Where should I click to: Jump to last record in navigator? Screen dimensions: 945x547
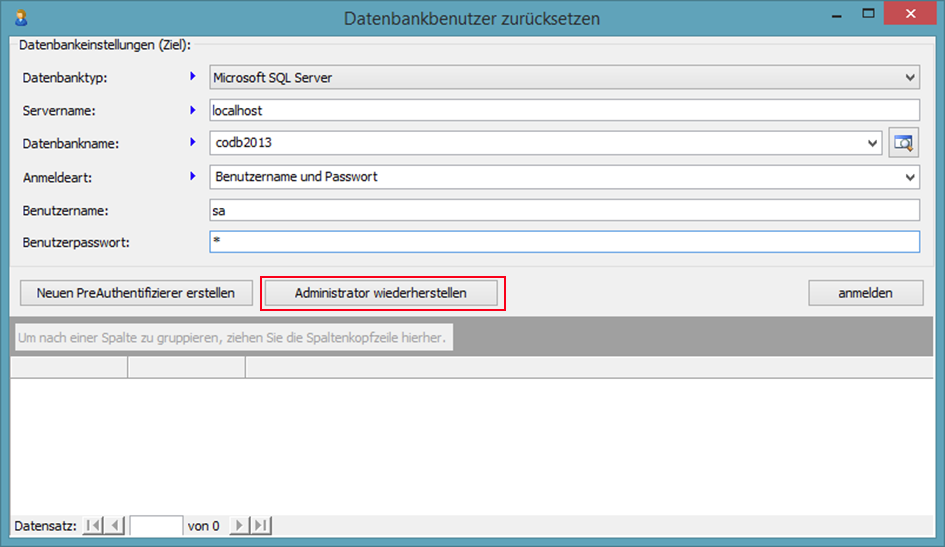[x=261, y=525]
